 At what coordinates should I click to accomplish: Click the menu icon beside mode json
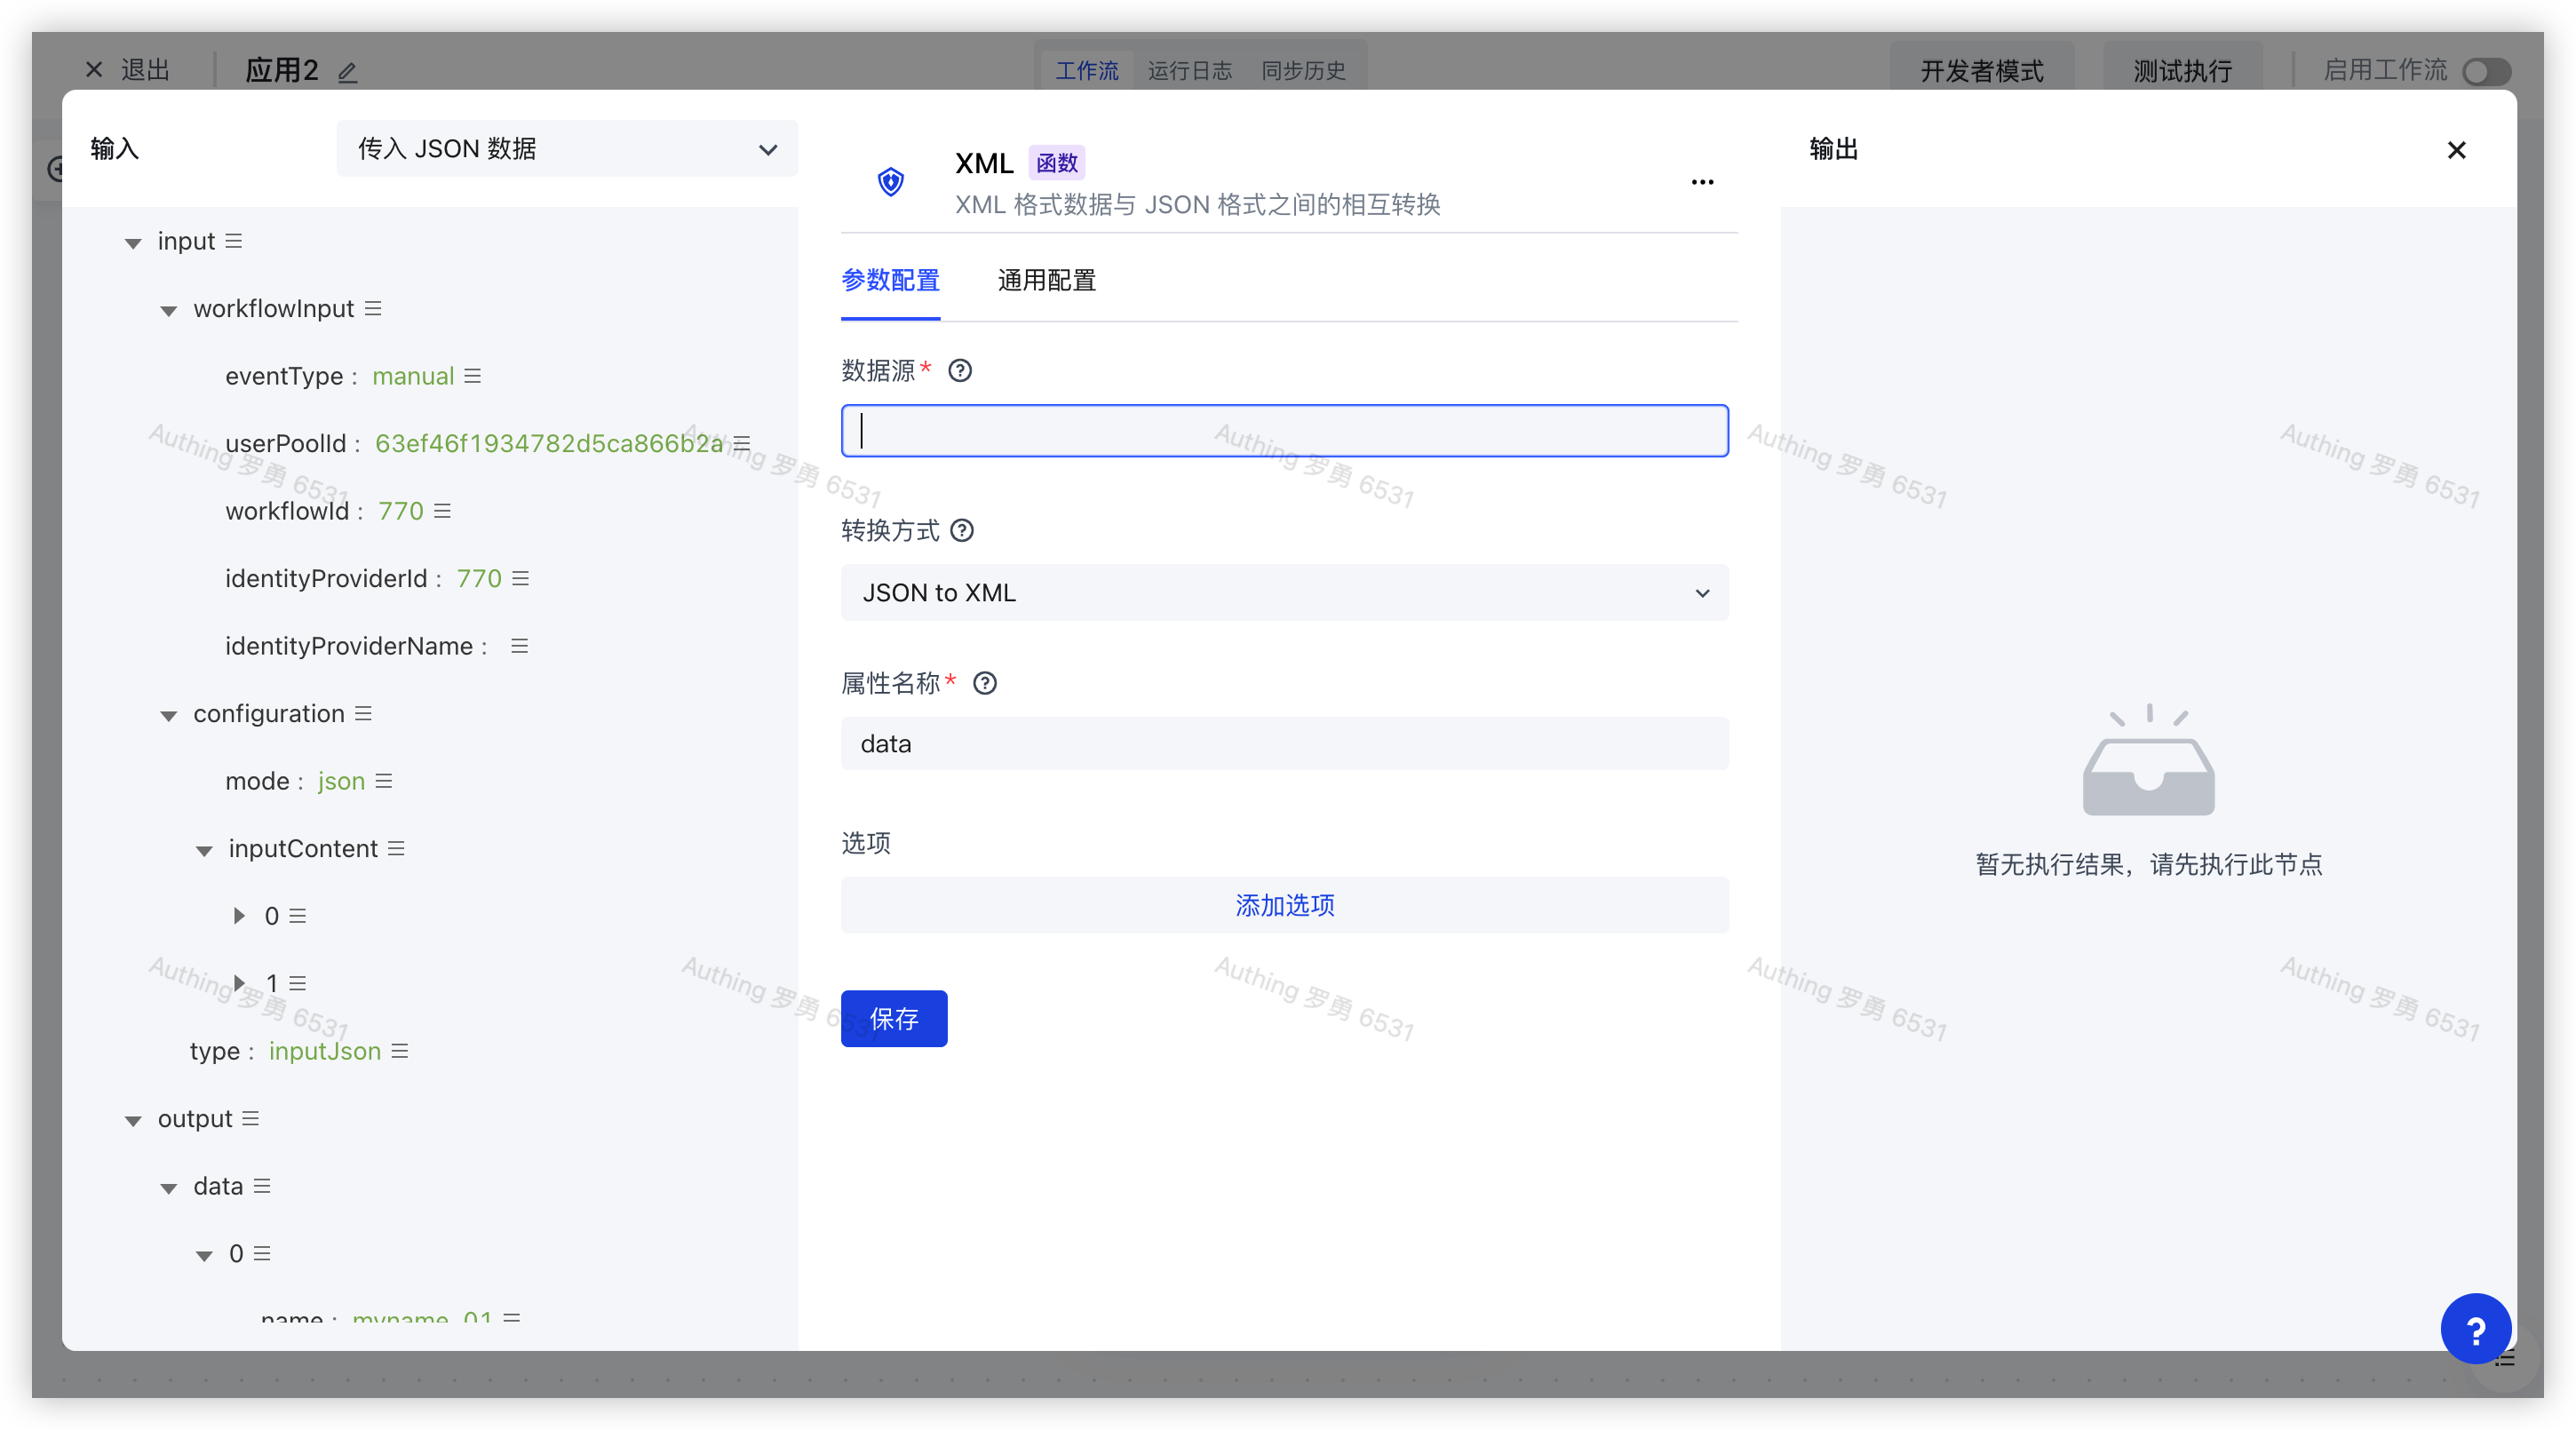click(x=384, y=781)
